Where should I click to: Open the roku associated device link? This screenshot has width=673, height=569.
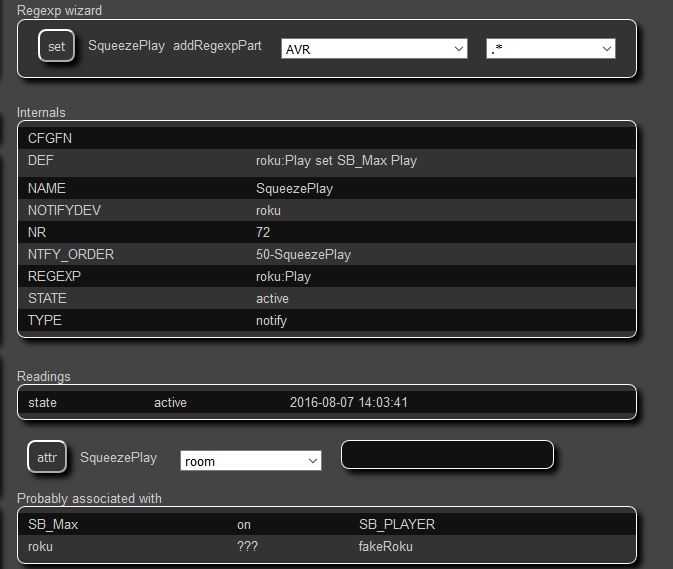(40, 546)
